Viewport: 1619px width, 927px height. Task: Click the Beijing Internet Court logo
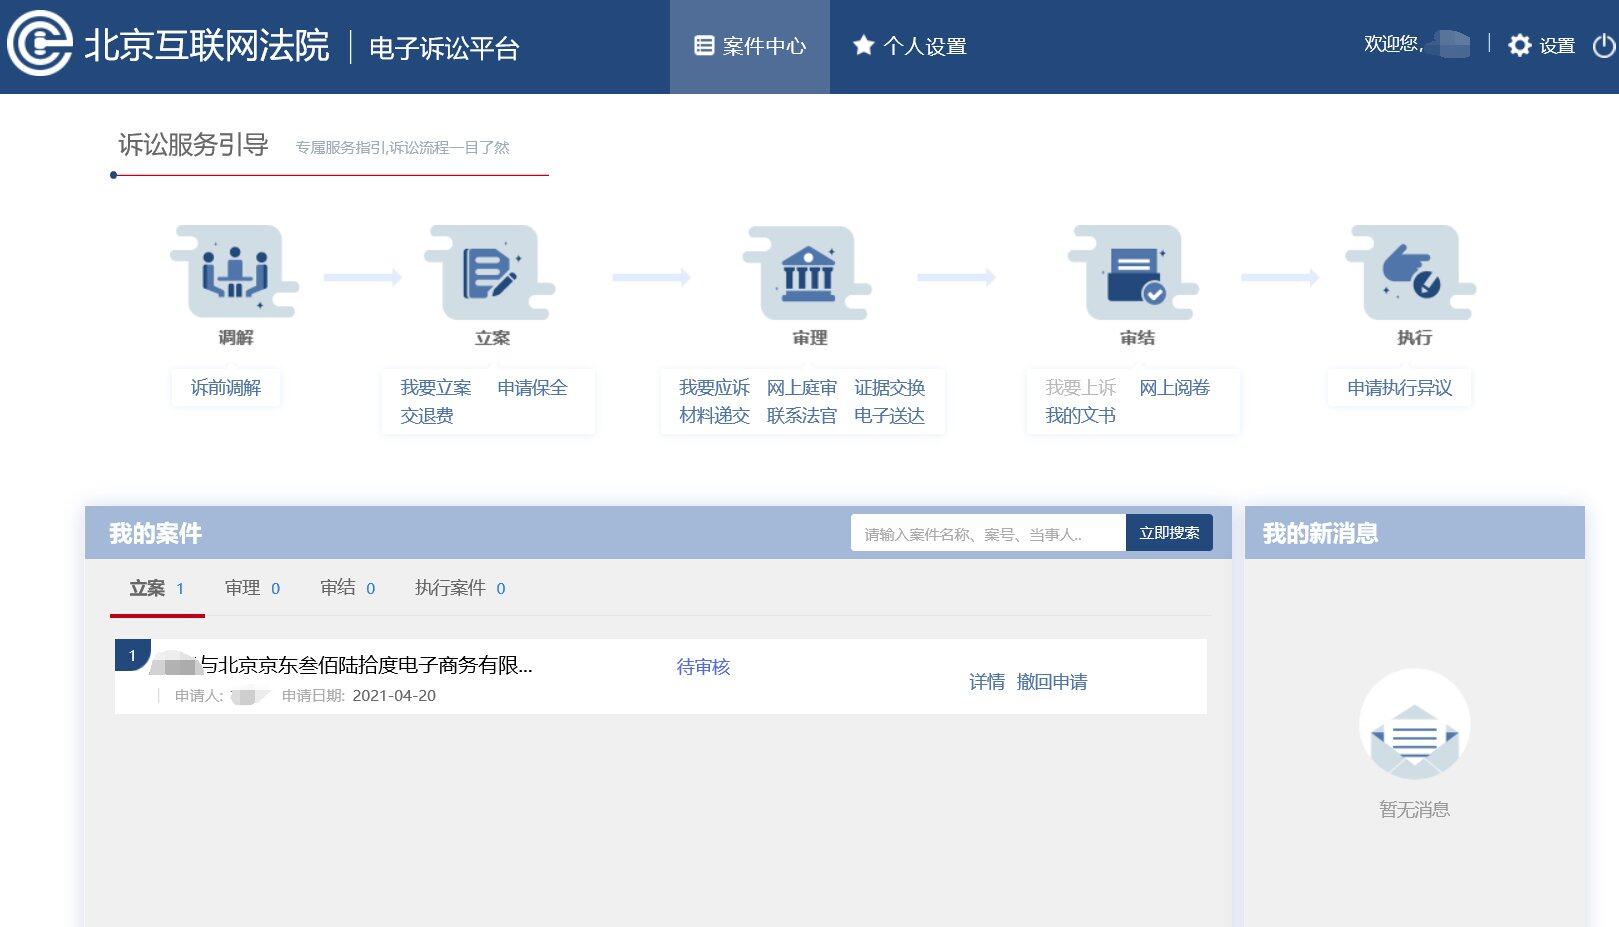click(40, 44)
